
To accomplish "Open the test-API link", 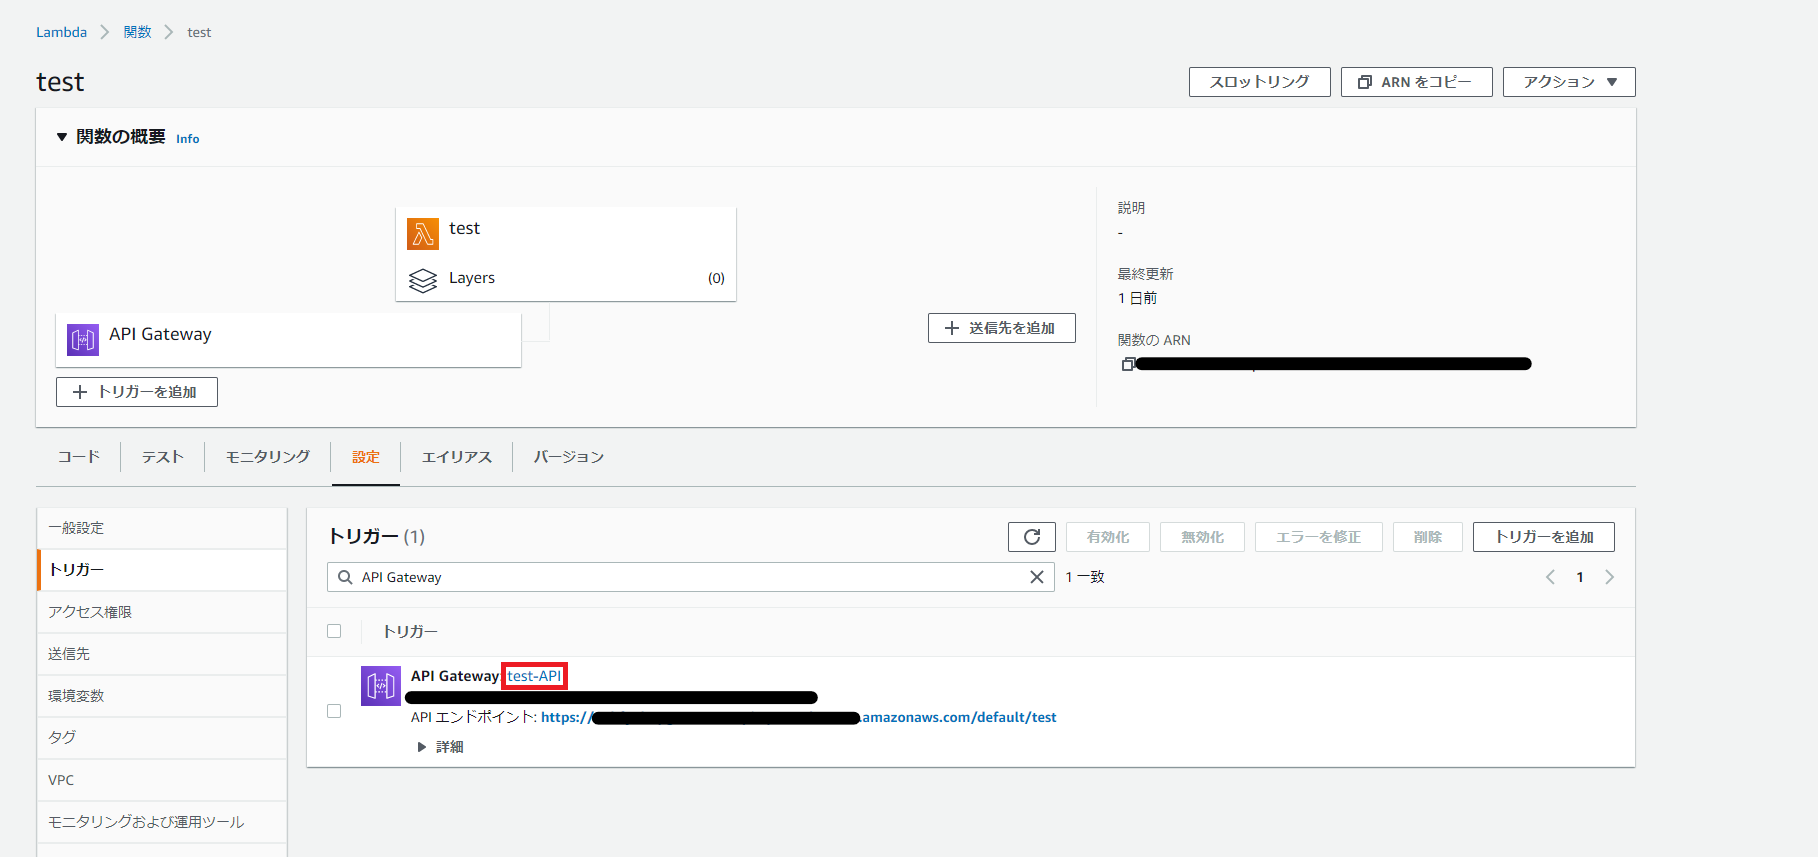I will pyautogui.click(x=534, y=676).
